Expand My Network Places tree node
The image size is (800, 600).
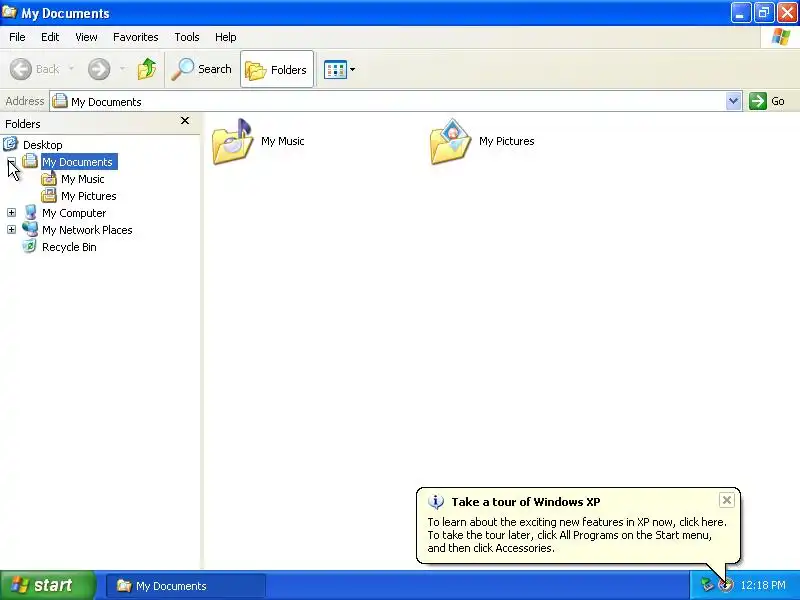11,230
